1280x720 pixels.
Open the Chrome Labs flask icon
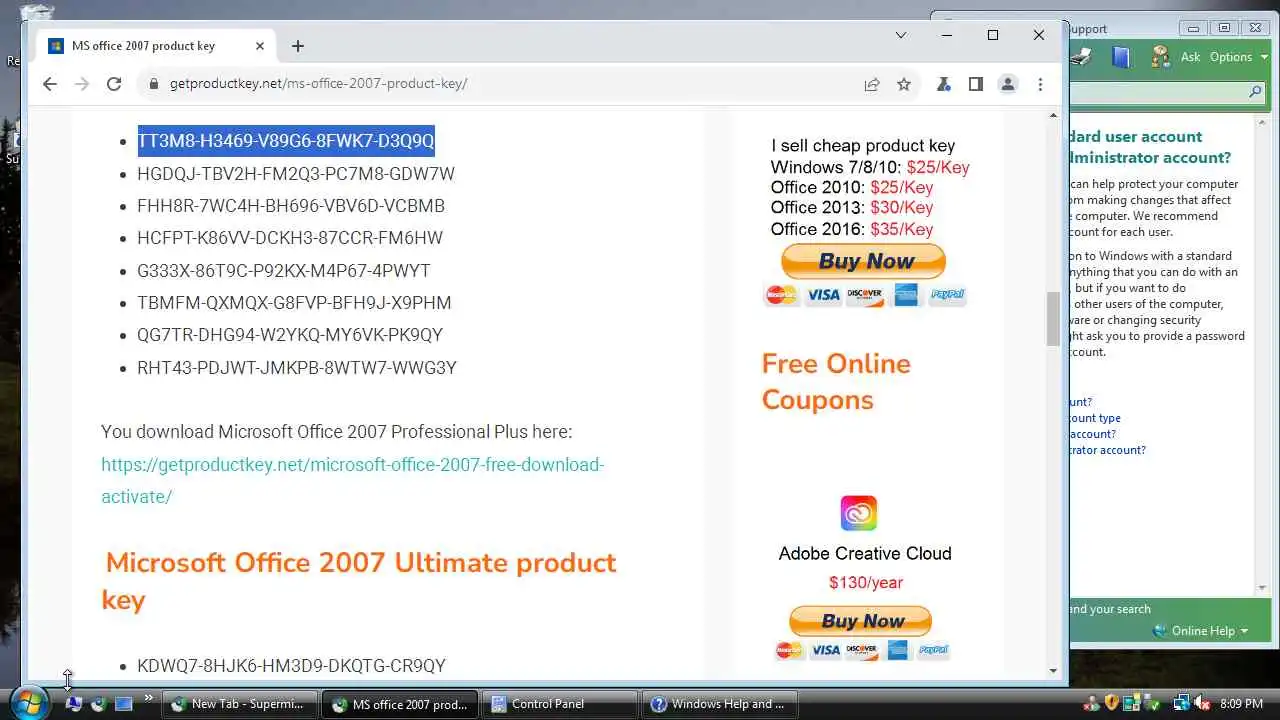click(943, 85)
